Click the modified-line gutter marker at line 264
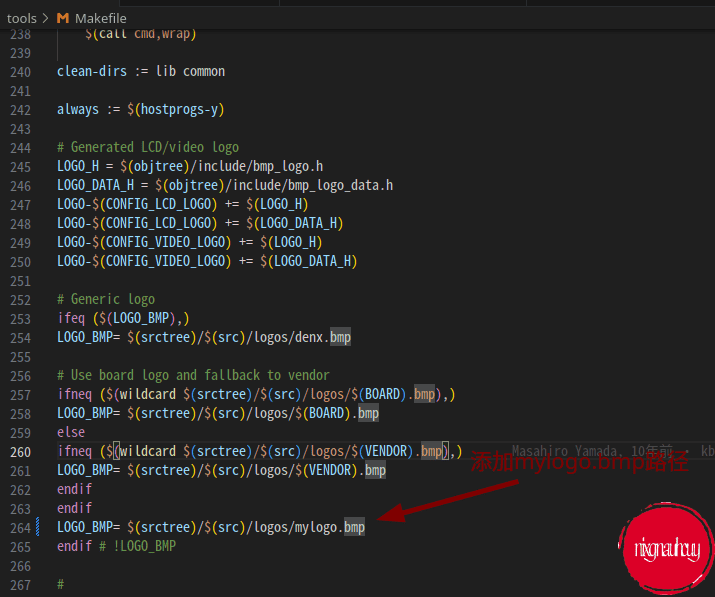This screenshot has width=715, height=597. (x=38, y=527)
